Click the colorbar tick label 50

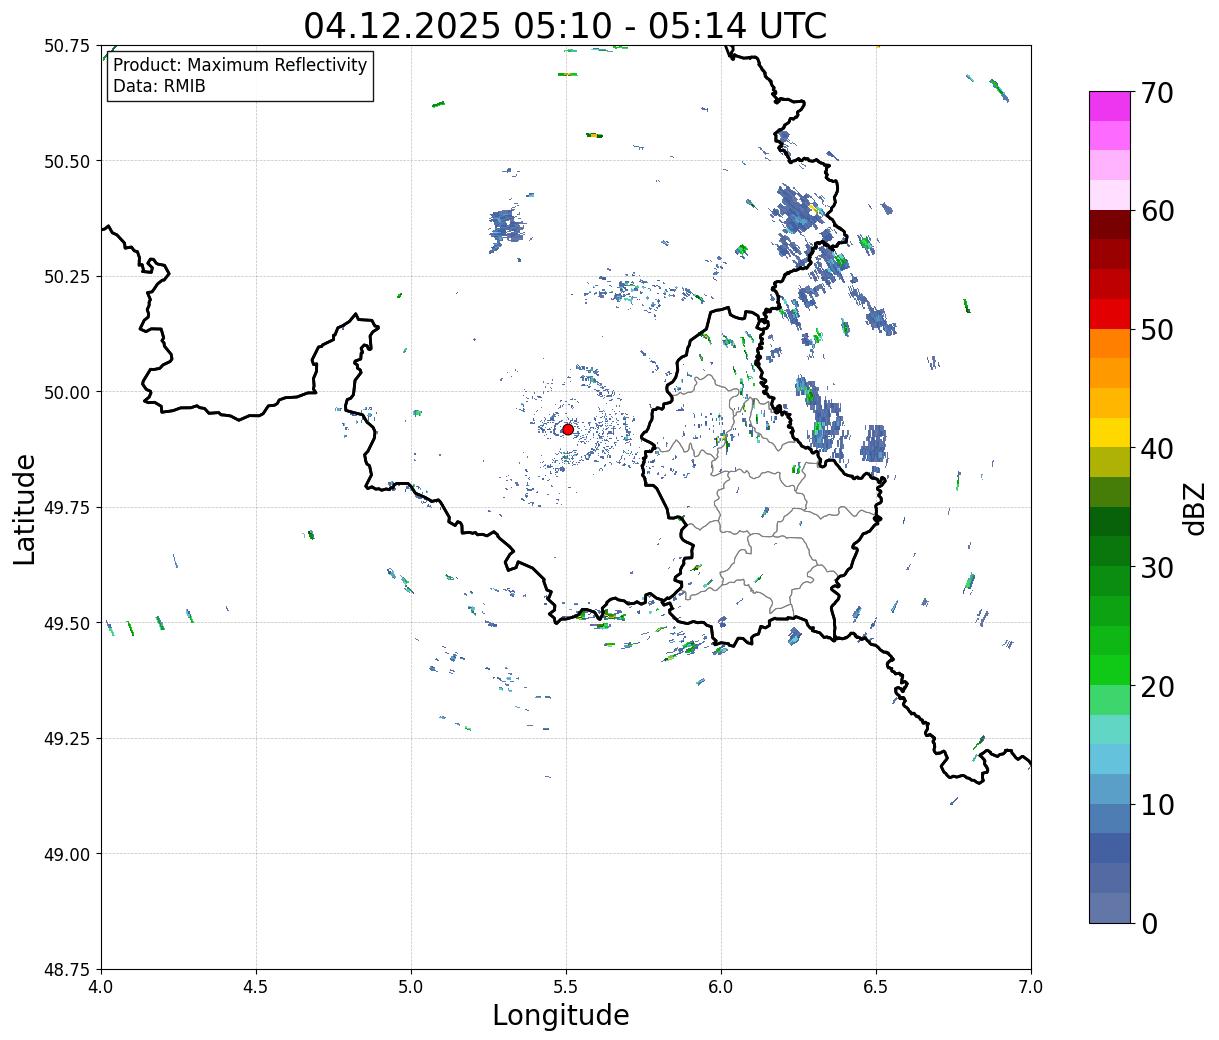point(1156,330)
